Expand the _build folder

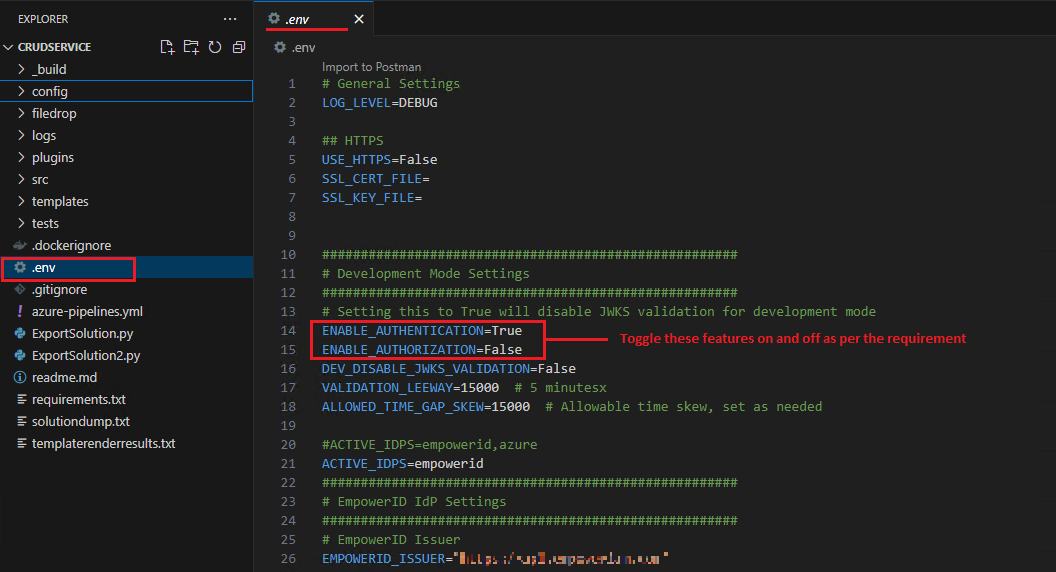coord(21,69)
